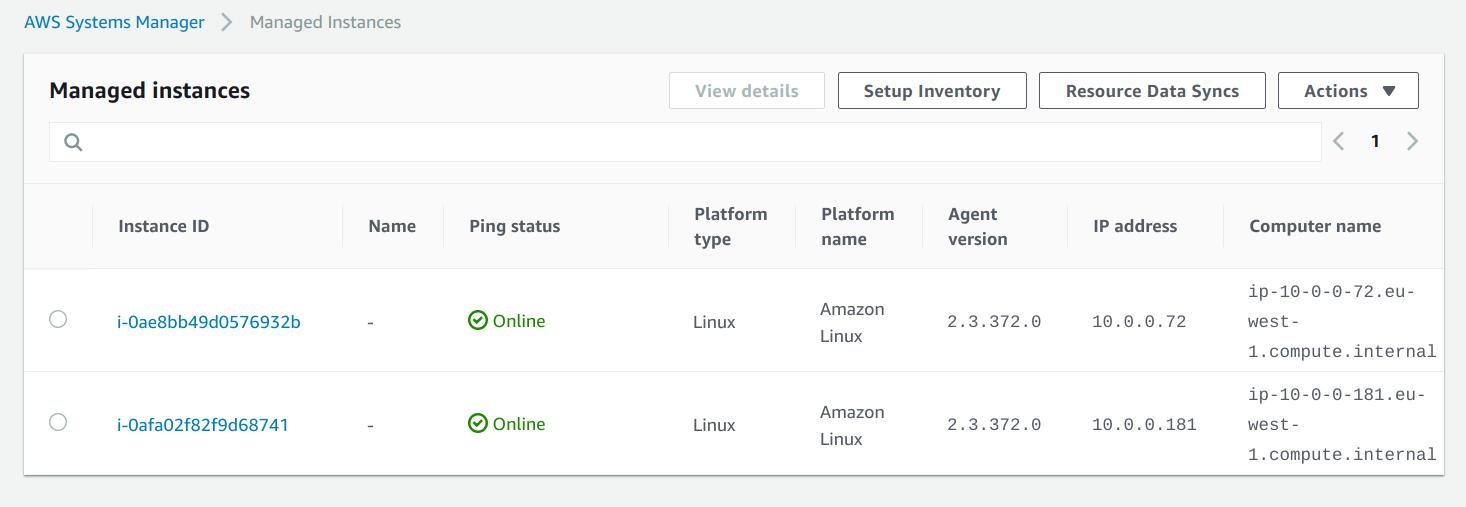The width and height of the screenshot is (1466, 507).
Task: Open instance i-0afa02f82f9d68741 link
Action: point(203,425)
